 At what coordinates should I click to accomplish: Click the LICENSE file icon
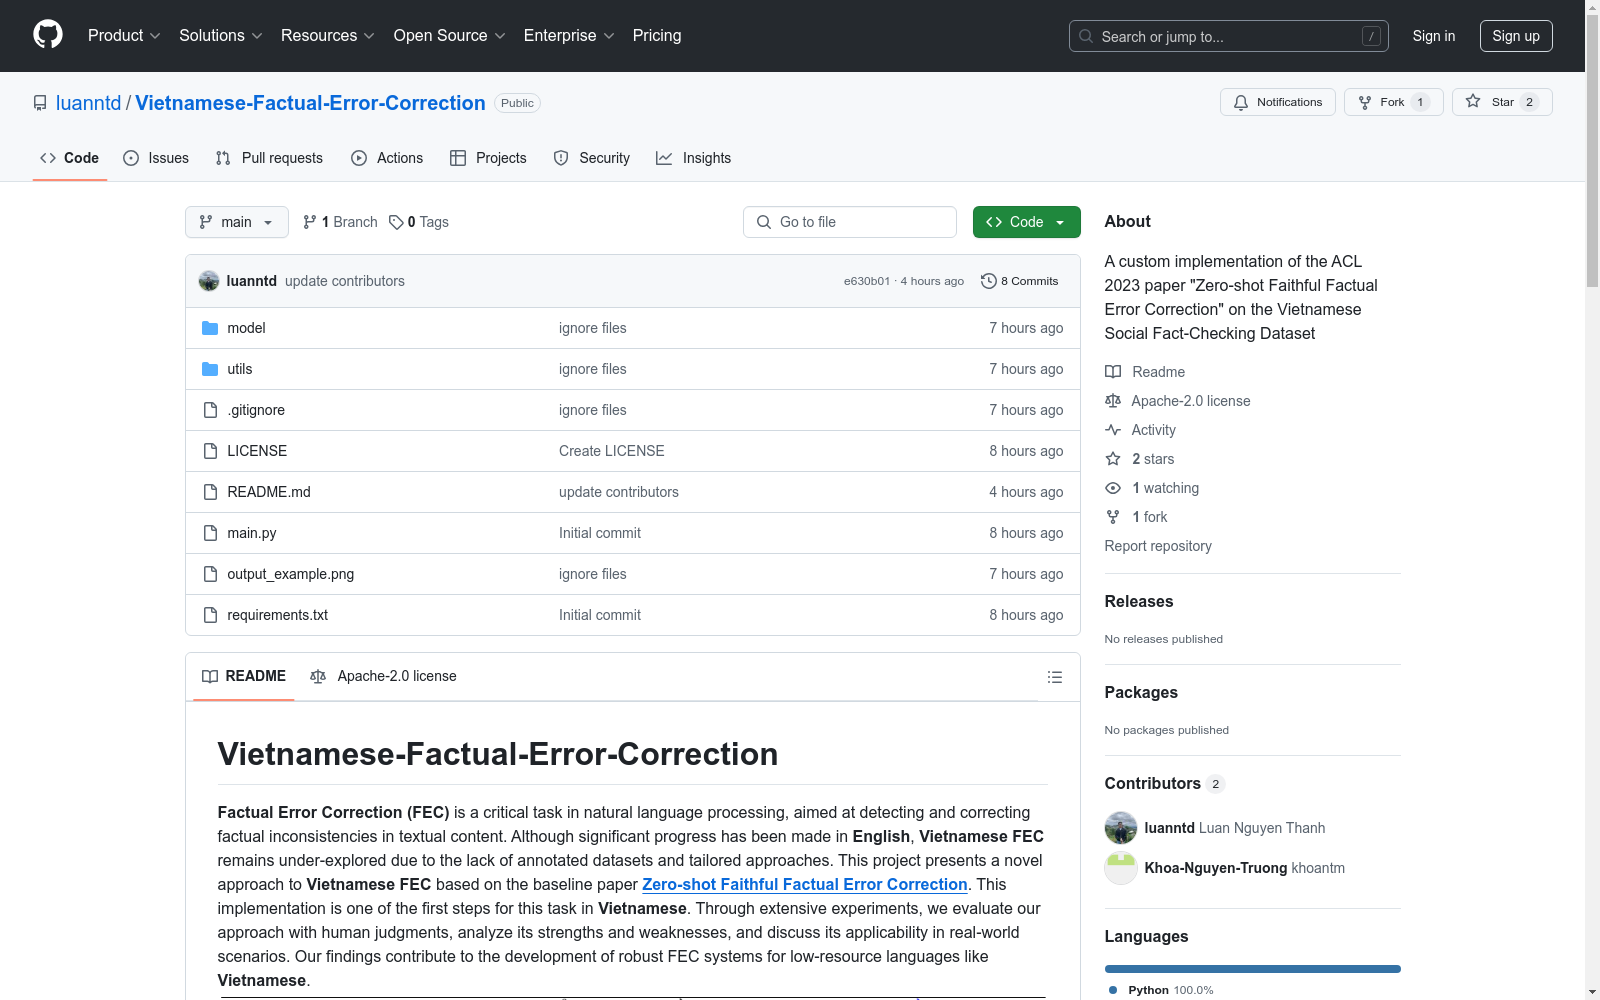click(x=210, y=451)
